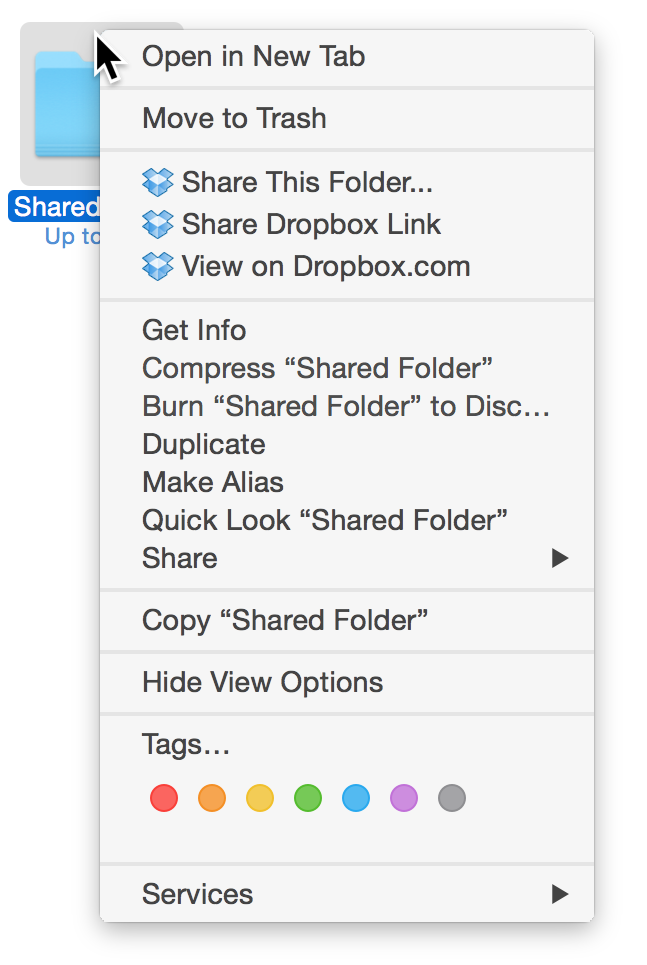
Task: Apply the gray tag color
Action: pos(452,798)
